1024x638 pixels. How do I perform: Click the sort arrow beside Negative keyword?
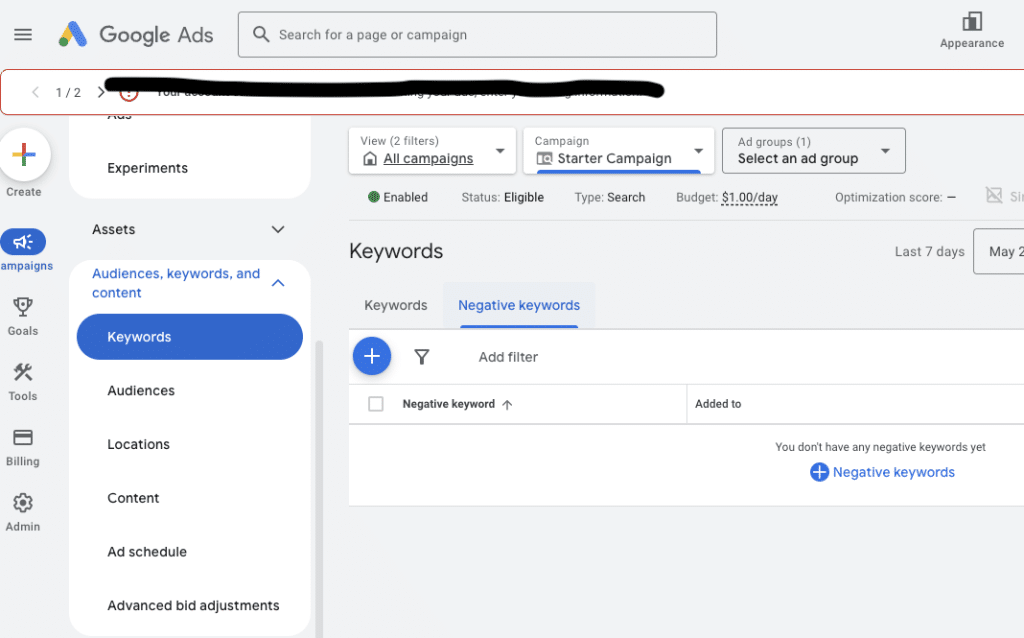(507, 404)
